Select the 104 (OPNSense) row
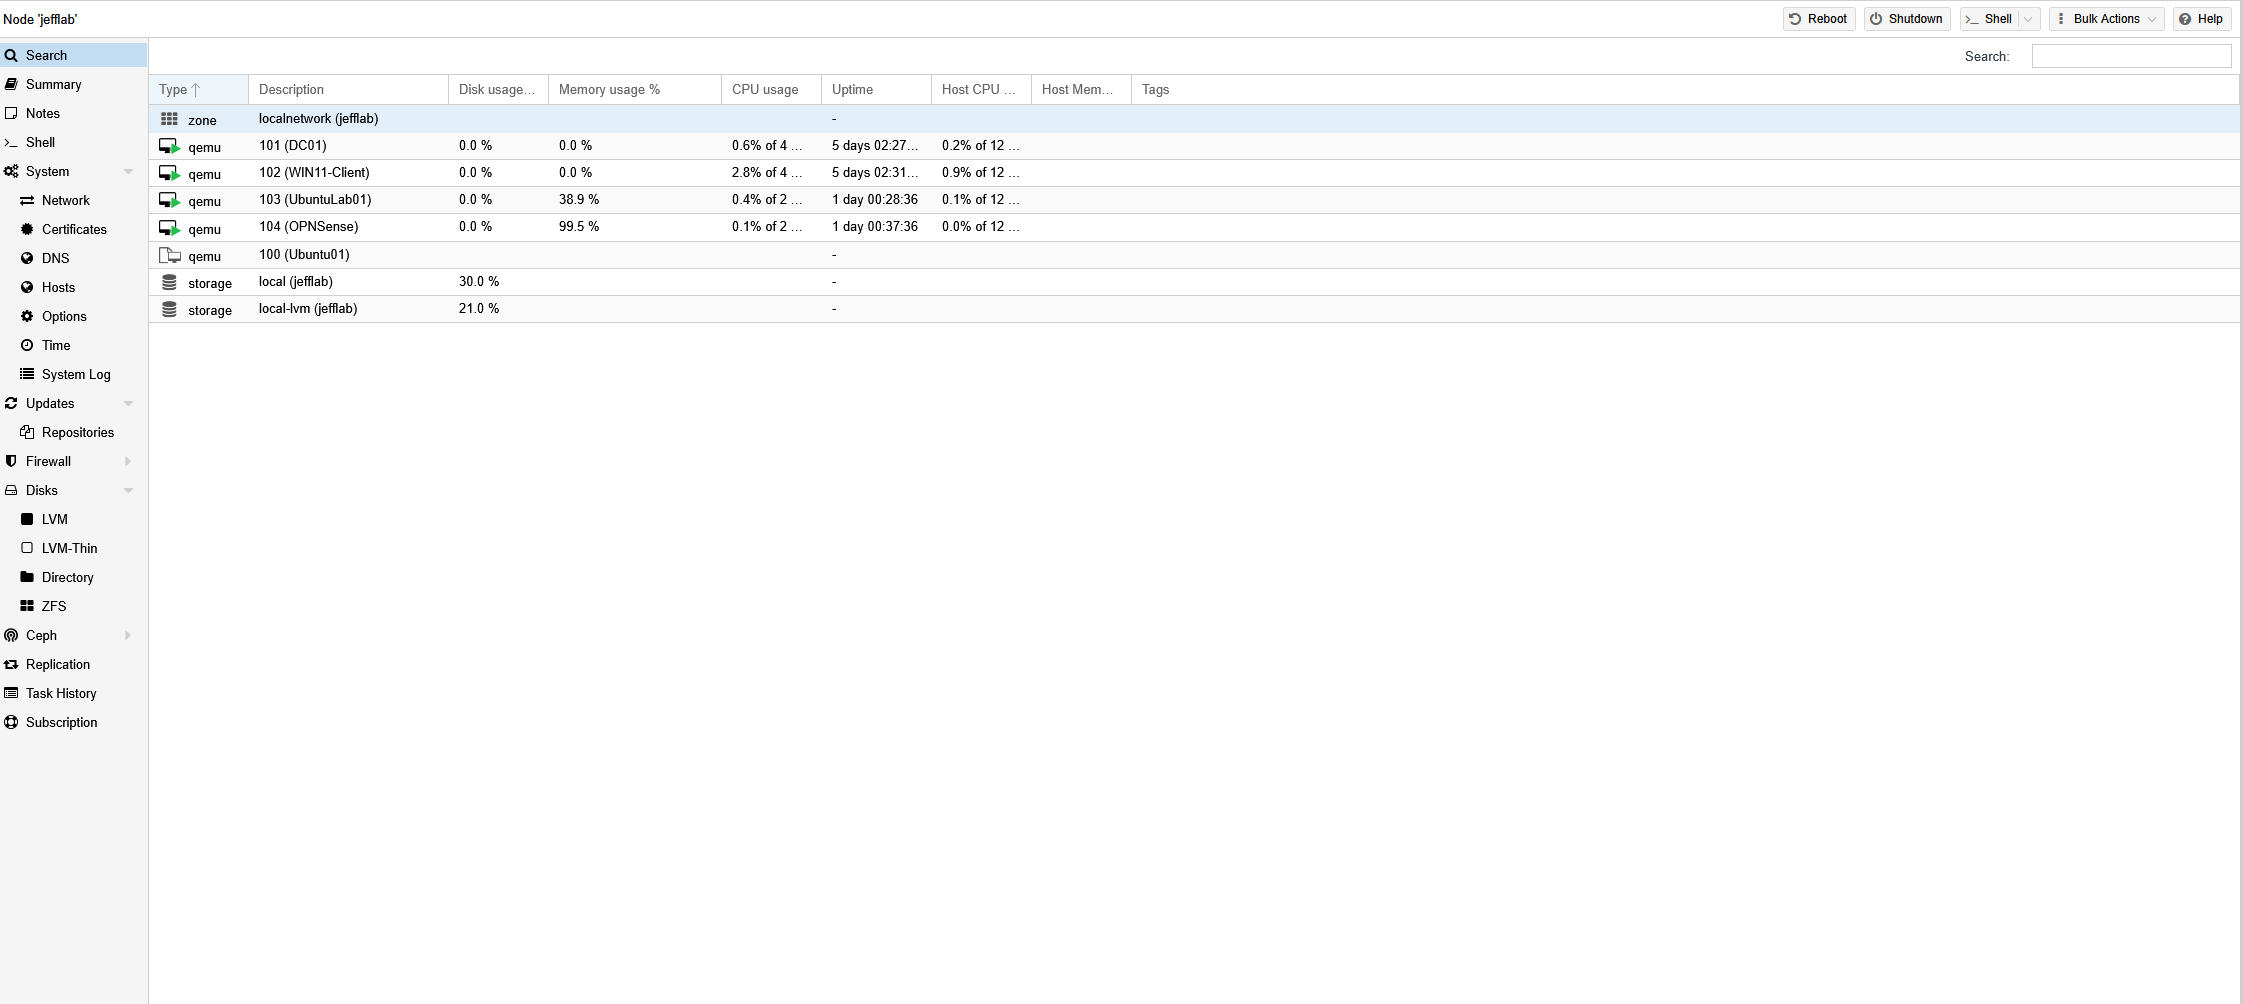Viewport: 2243px width, 1004px height. (1194, 227)
